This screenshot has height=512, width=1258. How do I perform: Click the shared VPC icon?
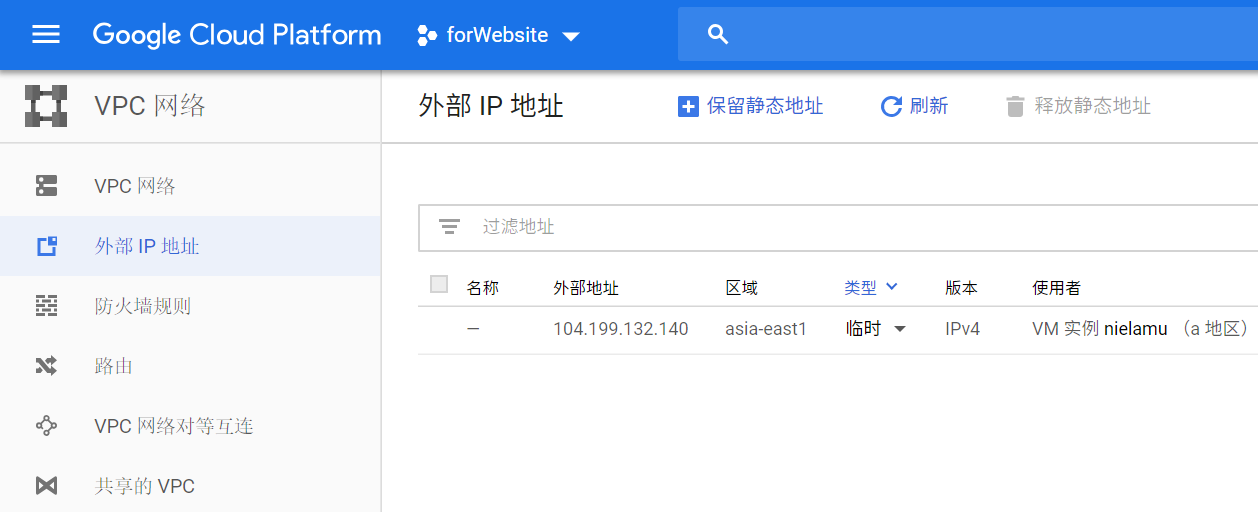click(x=47, y=486)
